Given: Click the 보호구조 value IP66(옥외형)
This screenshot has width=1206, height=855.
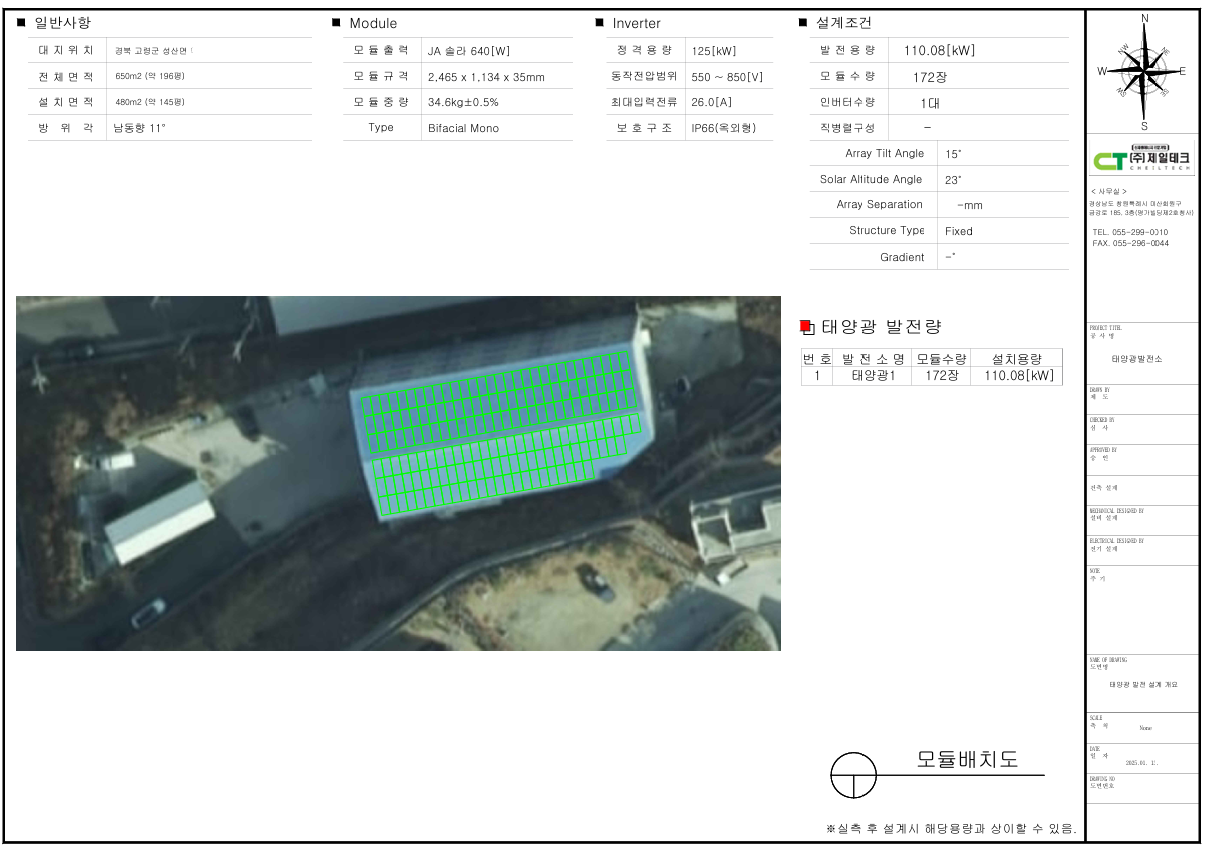Looking at the screenshot, I should 724,128.
